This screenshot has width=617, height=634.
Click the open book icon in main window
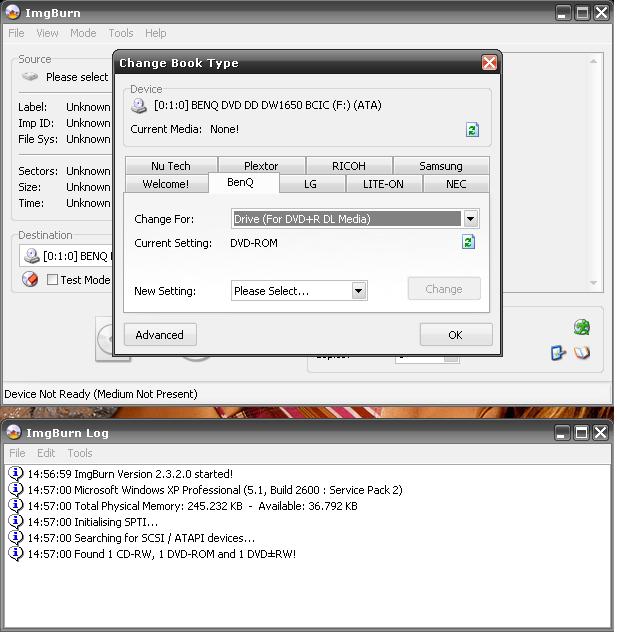583,353
